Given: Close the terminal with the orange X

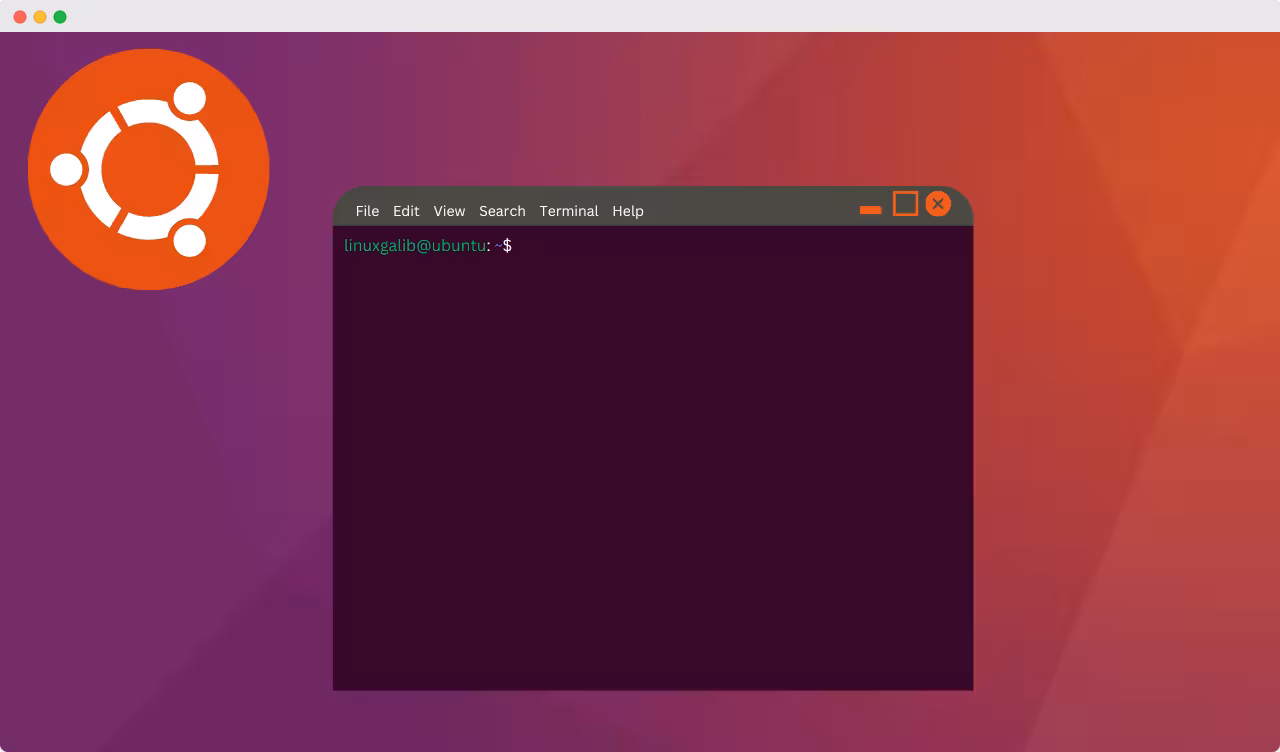Looking at the screenshot, I should 938,204.
